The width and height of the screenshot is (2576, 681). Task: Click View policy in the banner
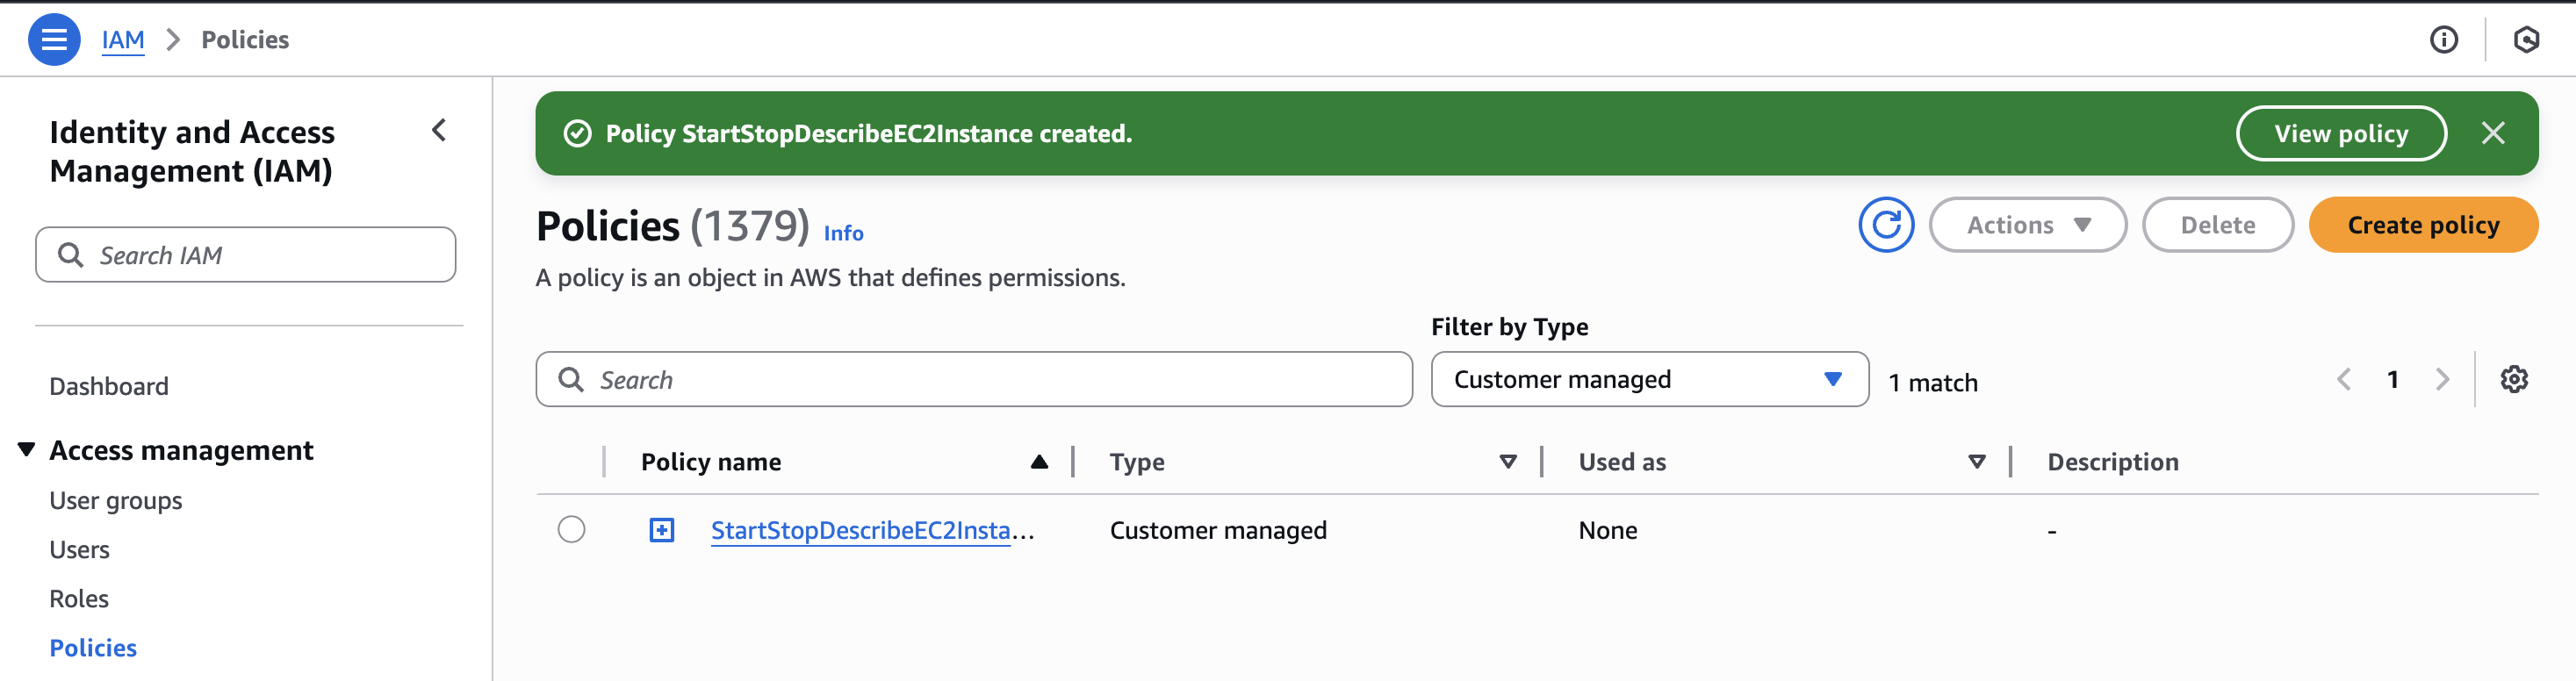[x=2340, y=134]
